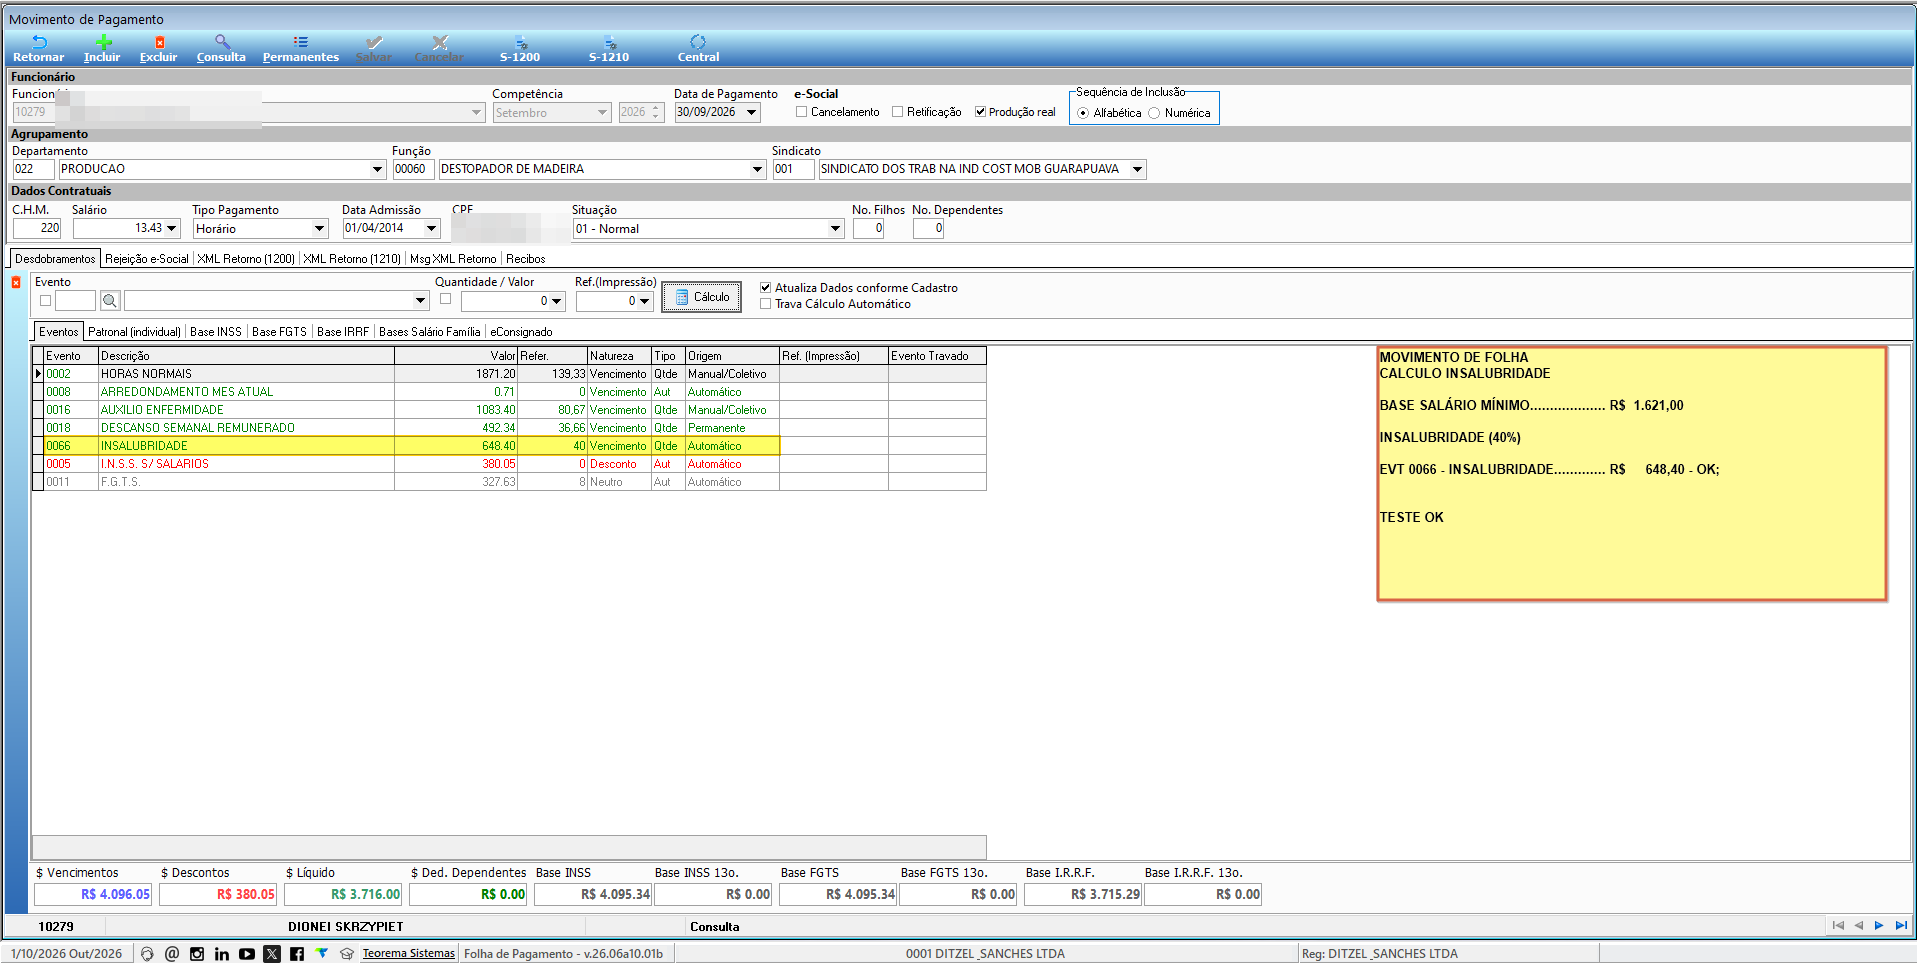The image size is (1917, 963).
Task: Open LinkedIn icon in status bar
Action: pos(222,954)
